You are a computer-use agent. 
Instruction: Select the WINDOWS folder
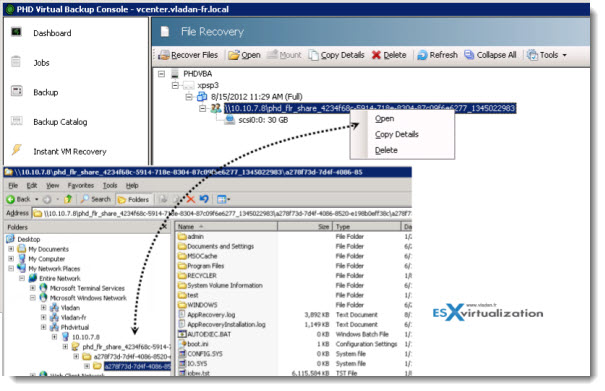click(x=202, y=305)
